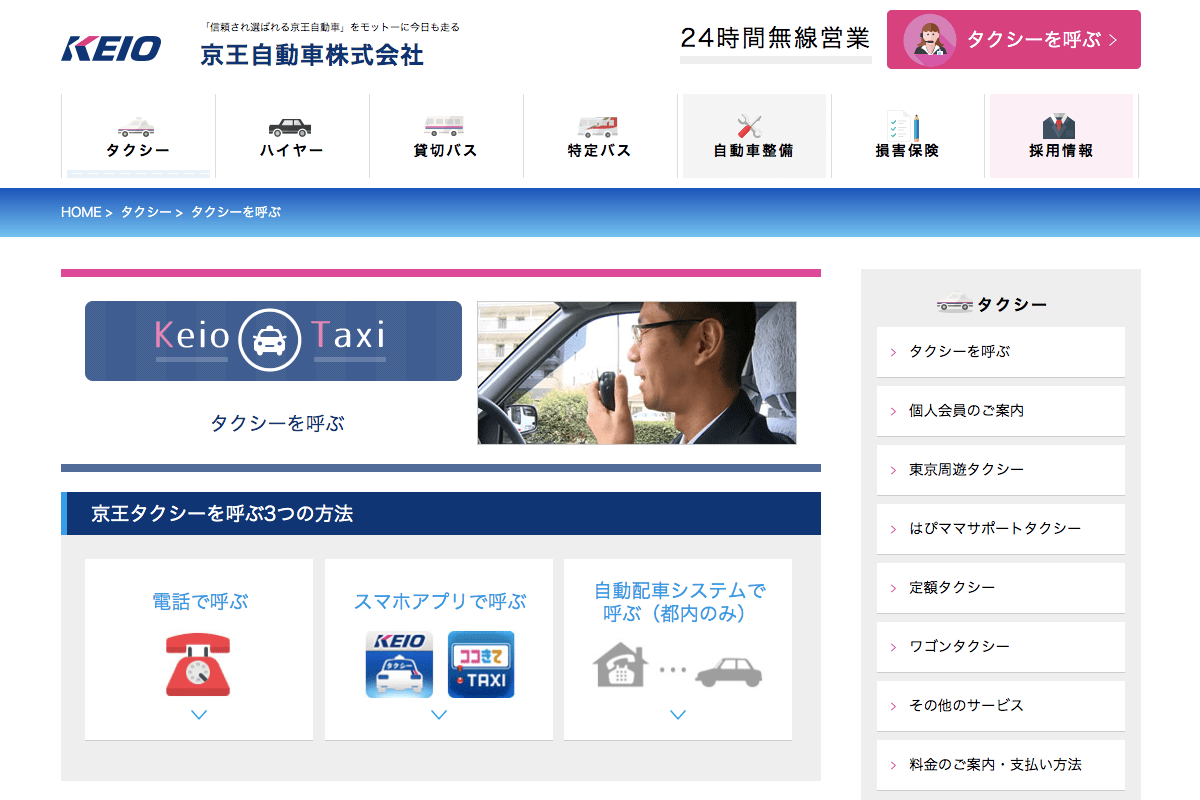The width and height of the screenshot is (1200, 800).
Task: Click the KEIO taxi app icon
Action: [x=399, y=664]
